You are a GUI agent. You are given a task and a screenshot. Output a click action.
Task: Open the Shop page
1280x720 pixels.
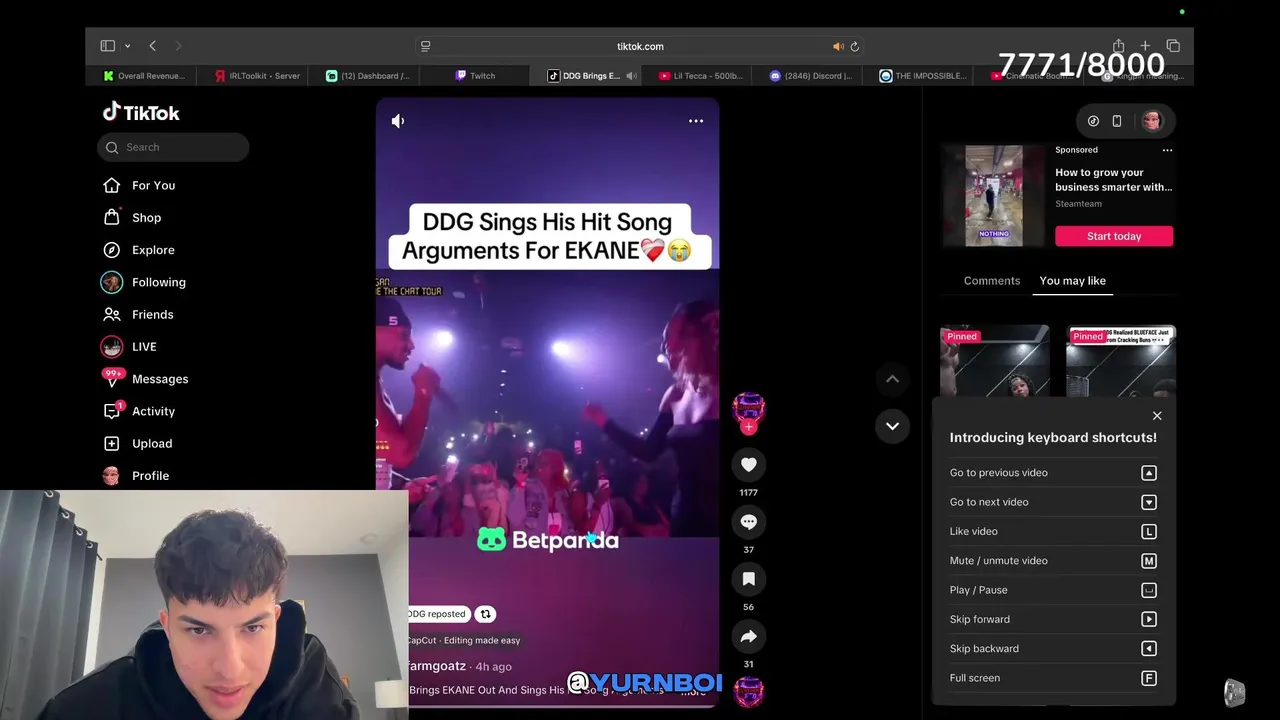click(x=133, y=217)
